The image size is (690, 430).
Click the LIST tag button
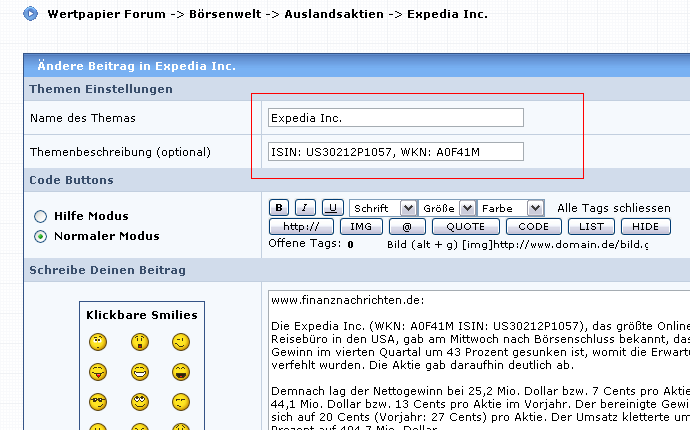pos(591,227)
